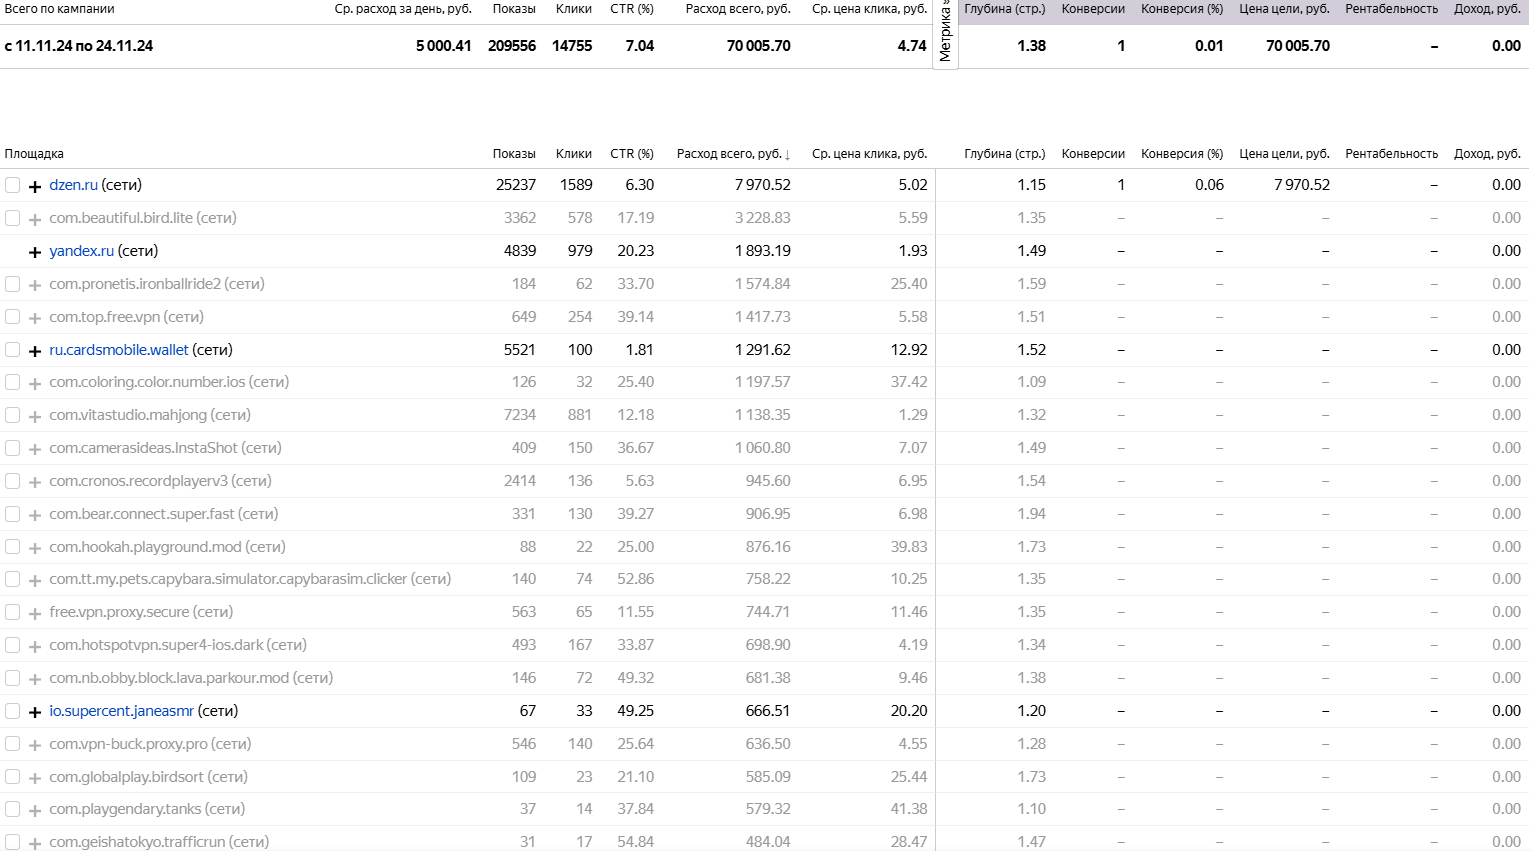Click Показы header in placements table
Viewport: 1532px width, 851px height.
pos(514,154)
